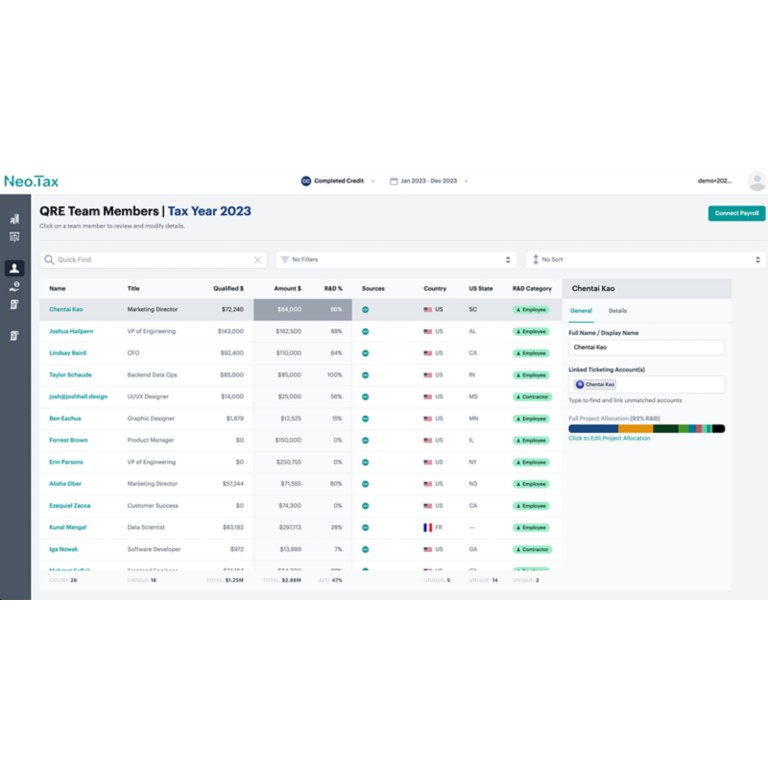Click the CC badge beside Completed Credit
This screenshot has width=768, height=768.
(x=306, y=181)
